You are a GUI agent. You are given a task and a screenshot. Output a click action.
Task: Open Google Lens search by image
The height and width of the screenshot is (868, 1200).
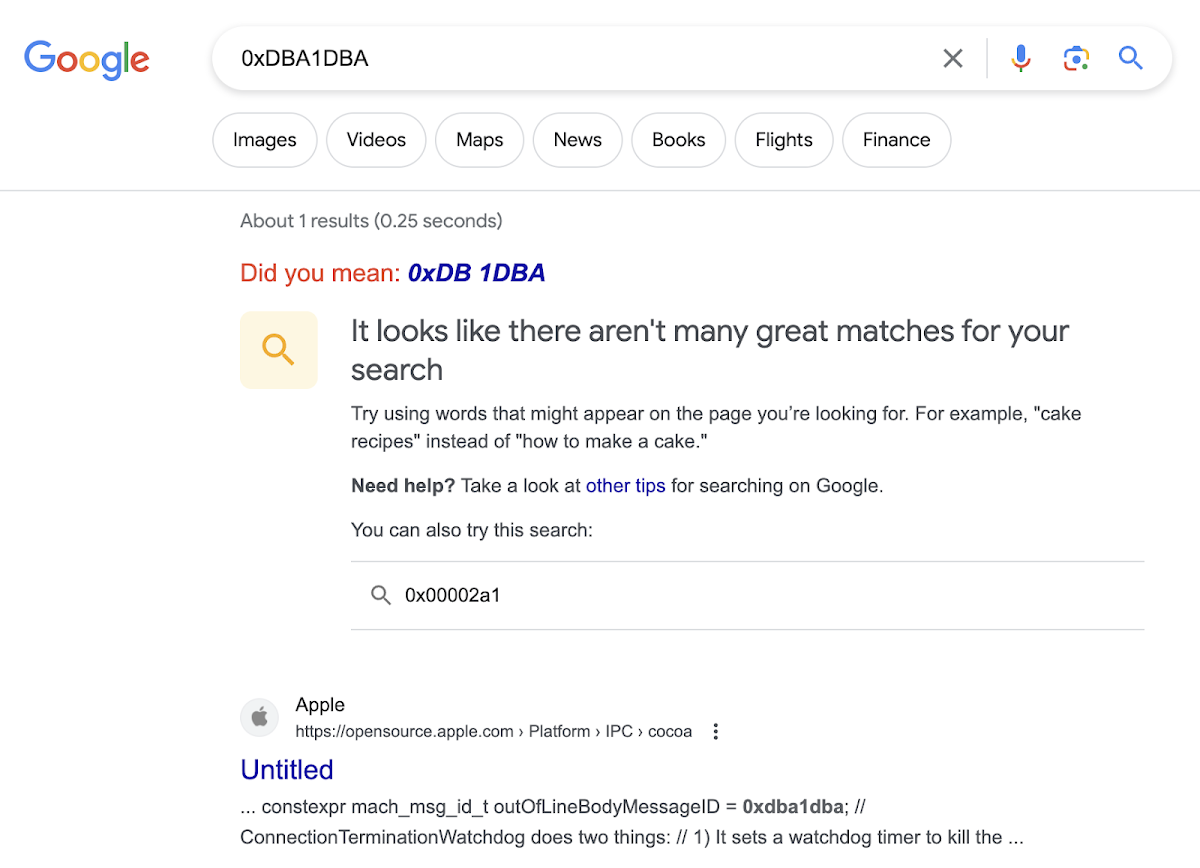tap(1076, 58)
